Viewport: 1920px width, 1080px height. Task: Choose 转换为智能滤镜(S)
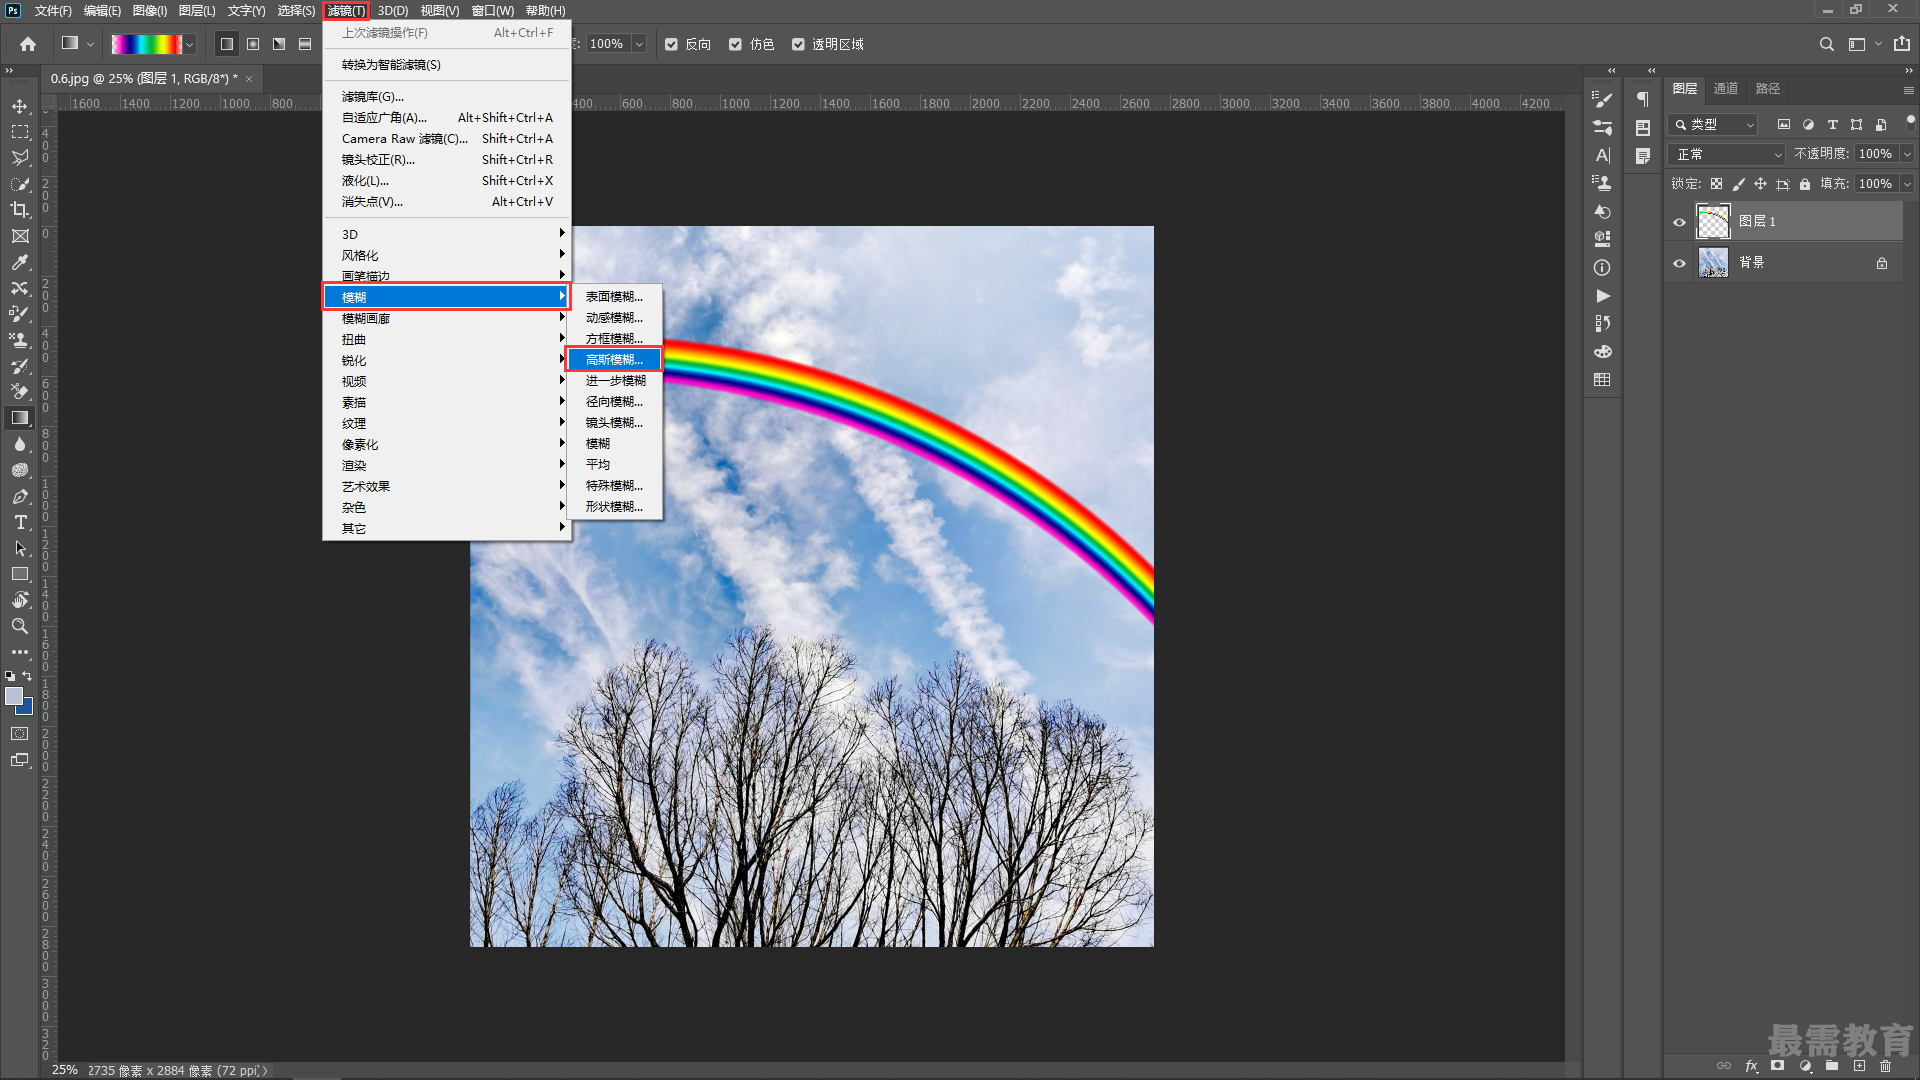point(446,65)
